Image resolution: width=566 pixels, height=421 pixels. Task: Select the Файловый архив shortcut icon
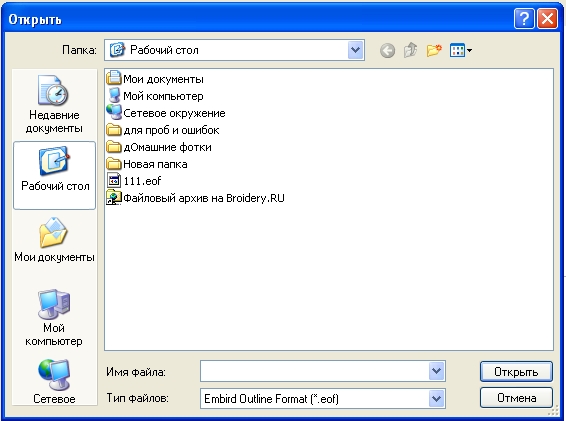click(114, 198)
